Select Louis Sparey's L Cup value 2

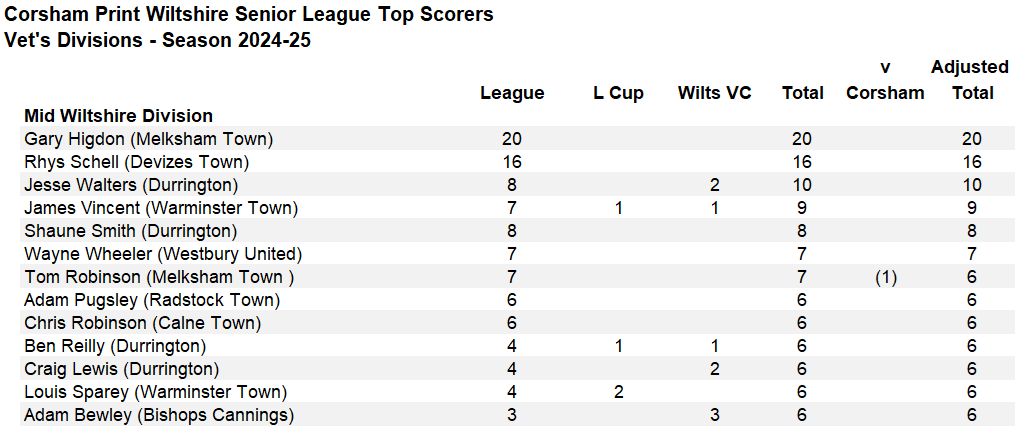point(618,392)
